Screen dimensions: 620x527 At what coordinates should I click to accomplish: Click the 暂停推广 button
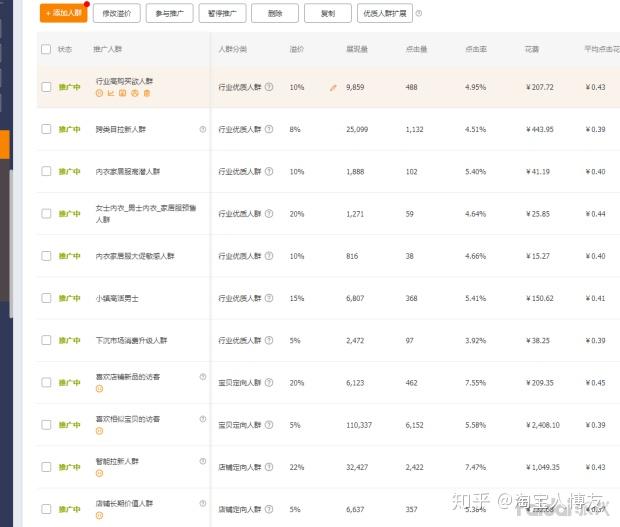(x=222, y=13)
